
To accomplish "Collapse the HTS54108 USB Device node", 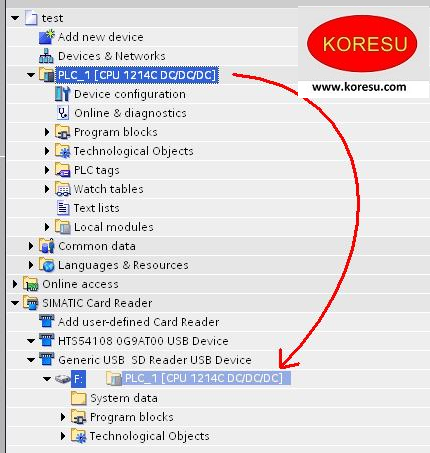I will coord(31,341).
